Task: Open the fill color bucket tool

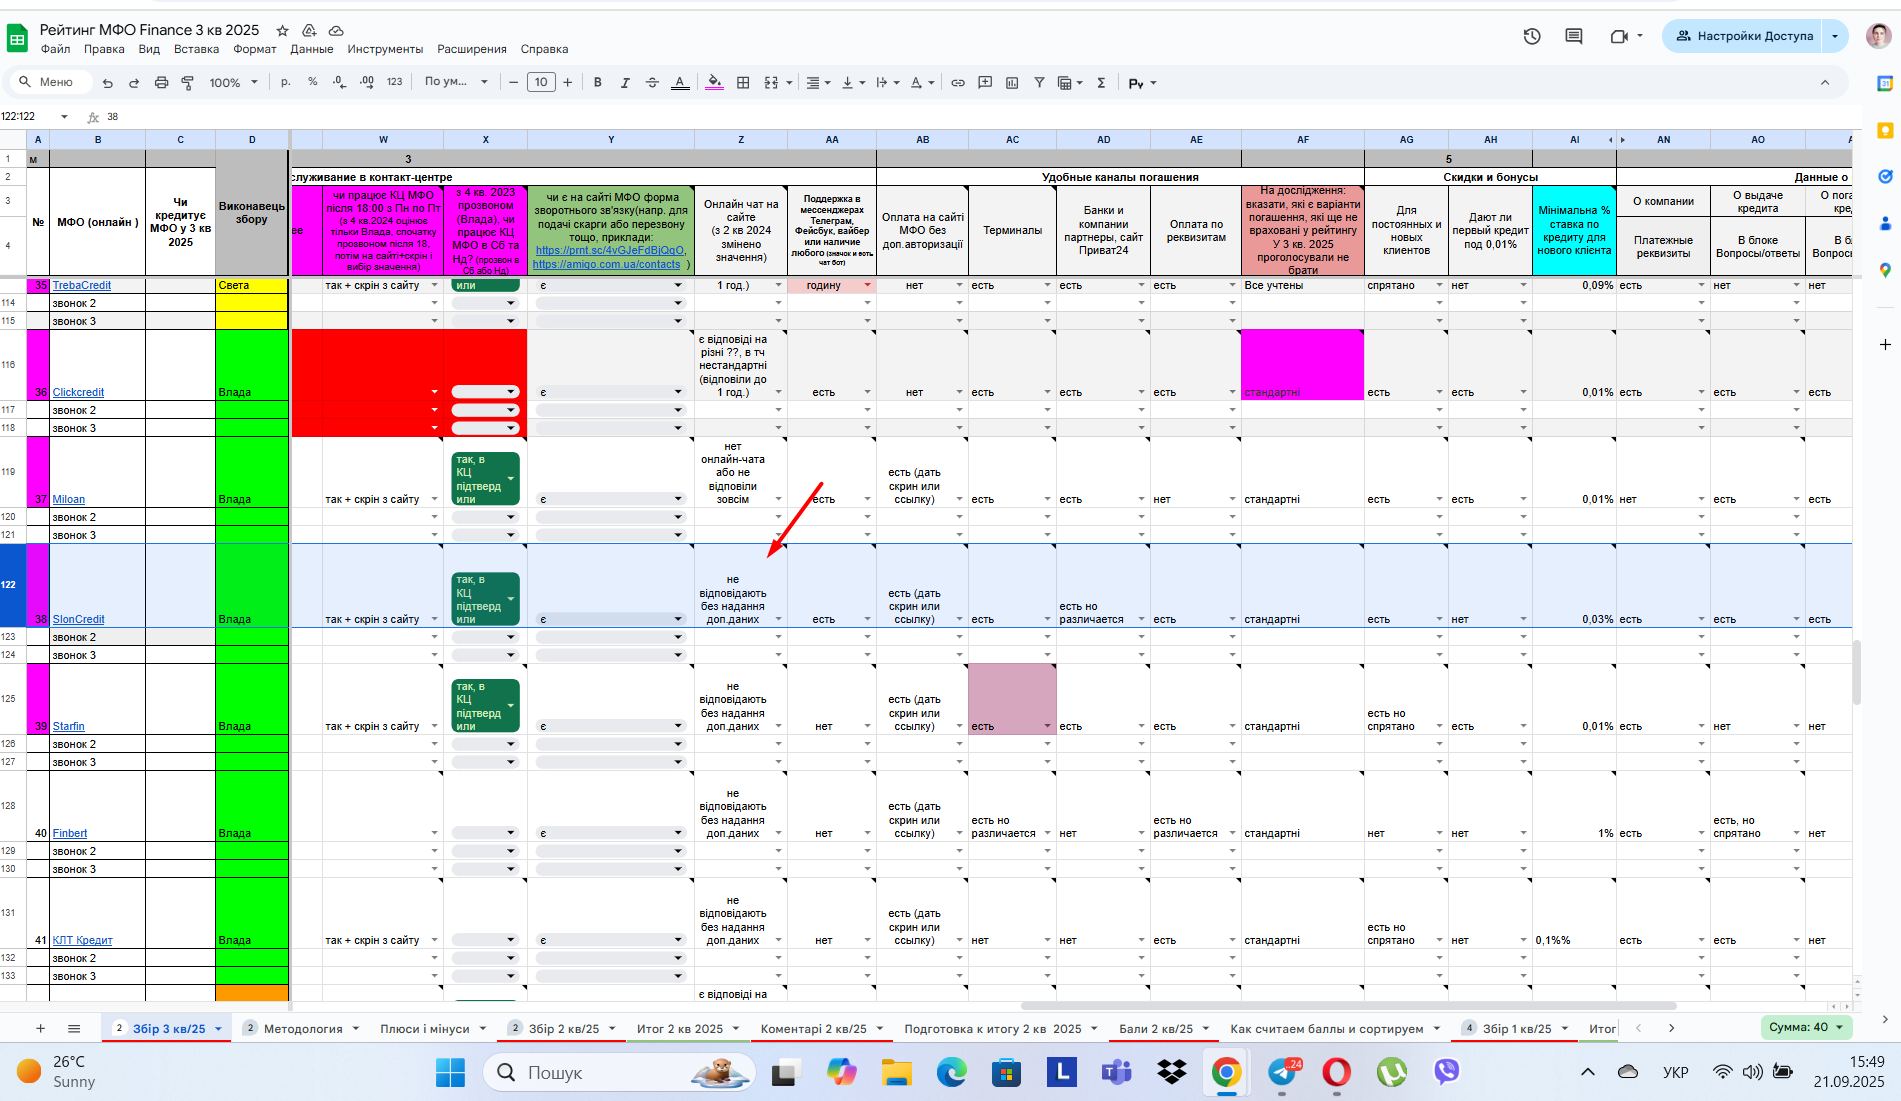Action: point(714,83)
